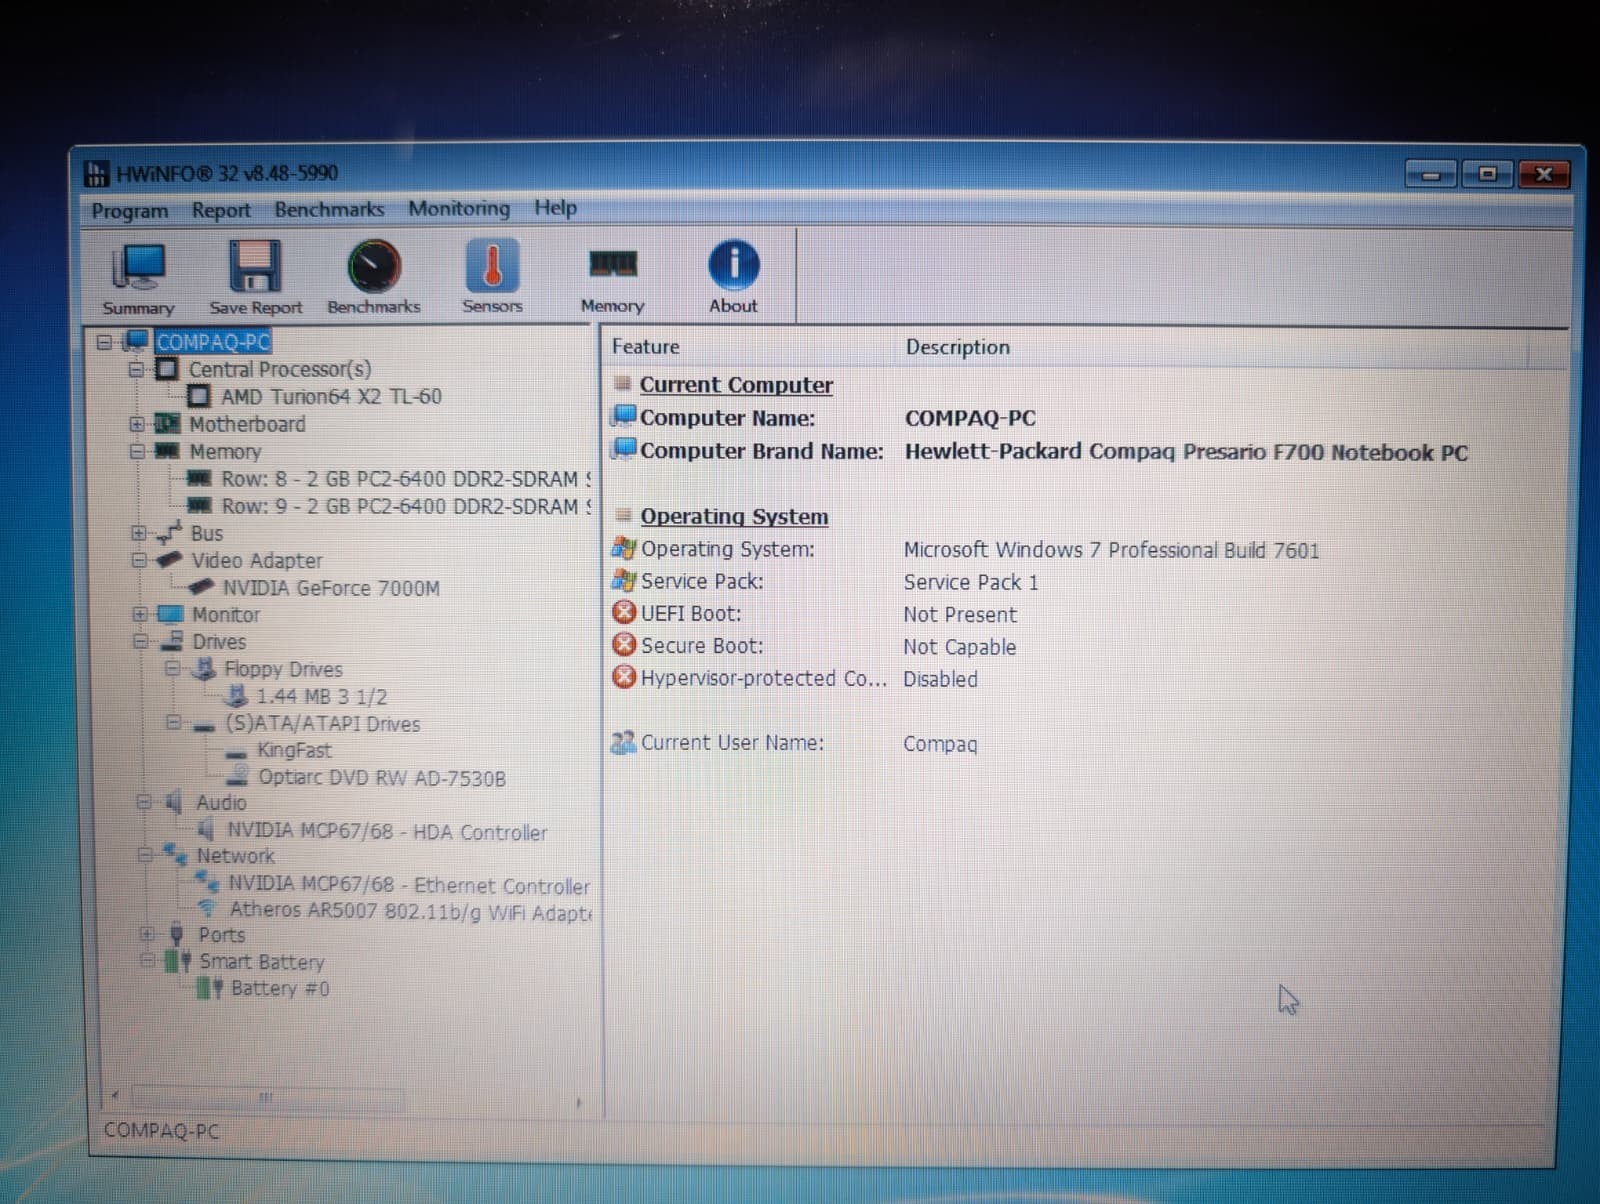The width and height of the screenshot is (1600, 1204).
Task: Open the Sensors thermometer icon
Action: point(492,265)
